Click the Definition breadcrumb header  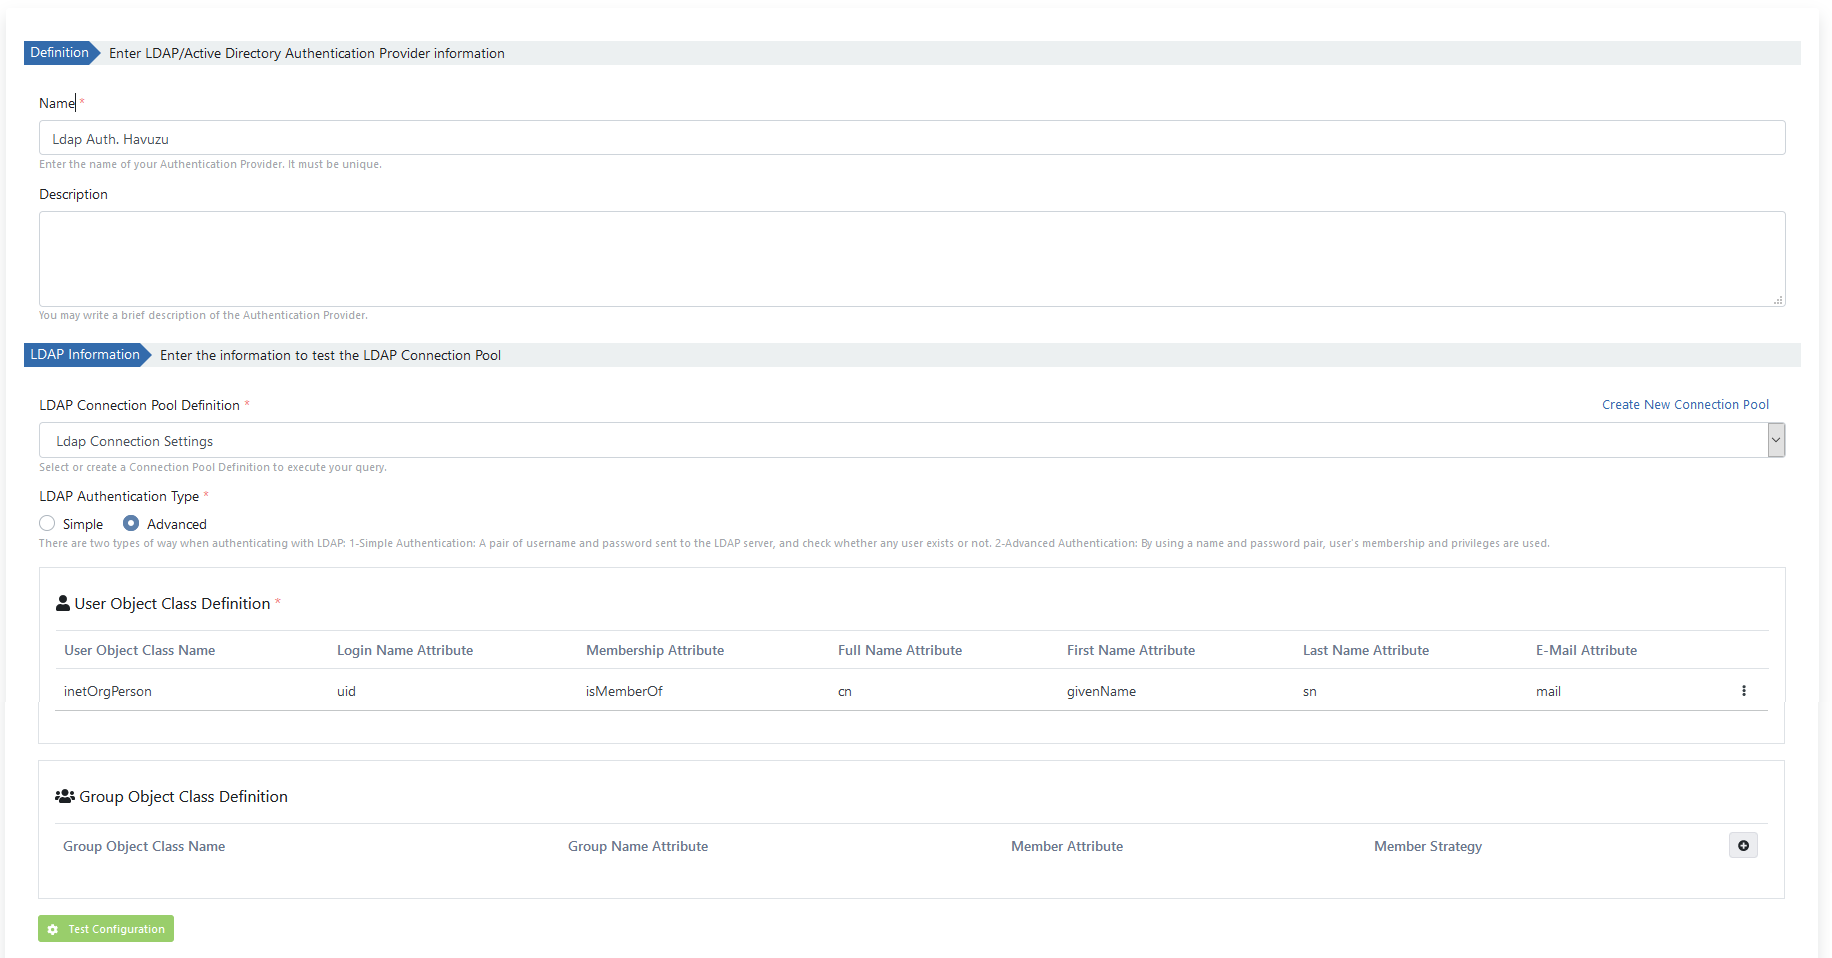click(57, 53)
